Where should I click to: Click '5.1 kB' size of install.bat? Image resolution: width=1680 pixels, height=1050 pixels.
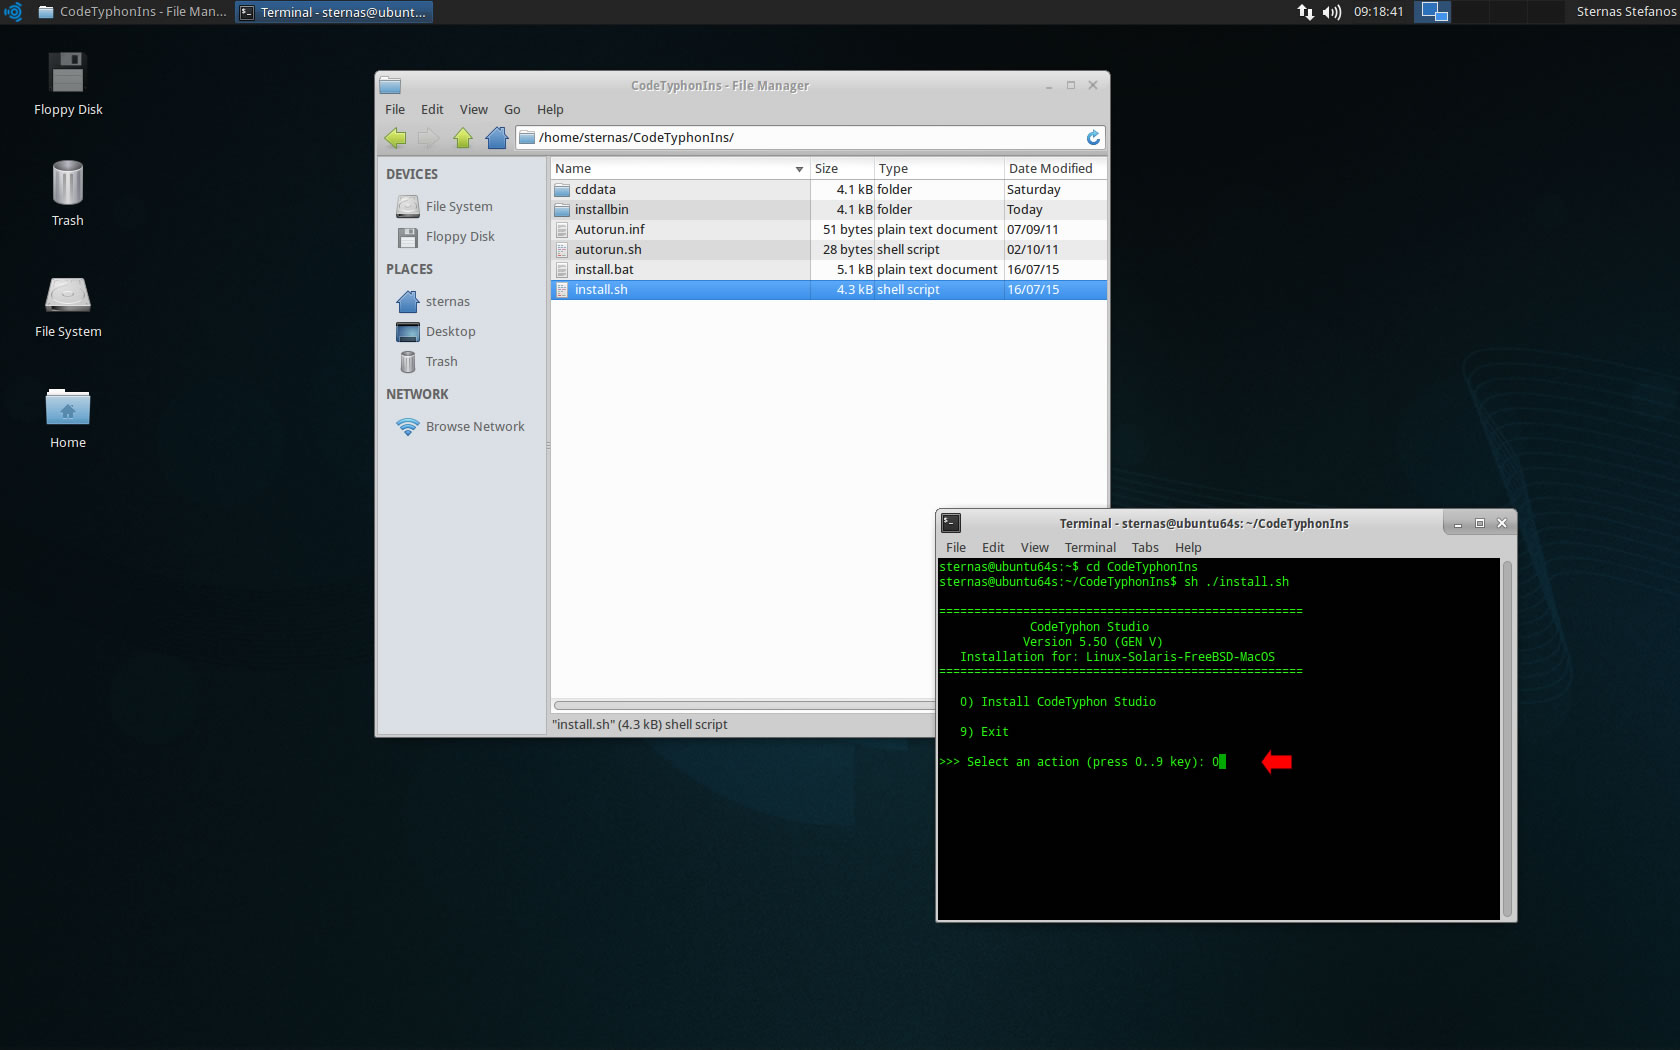pos(854,270)
